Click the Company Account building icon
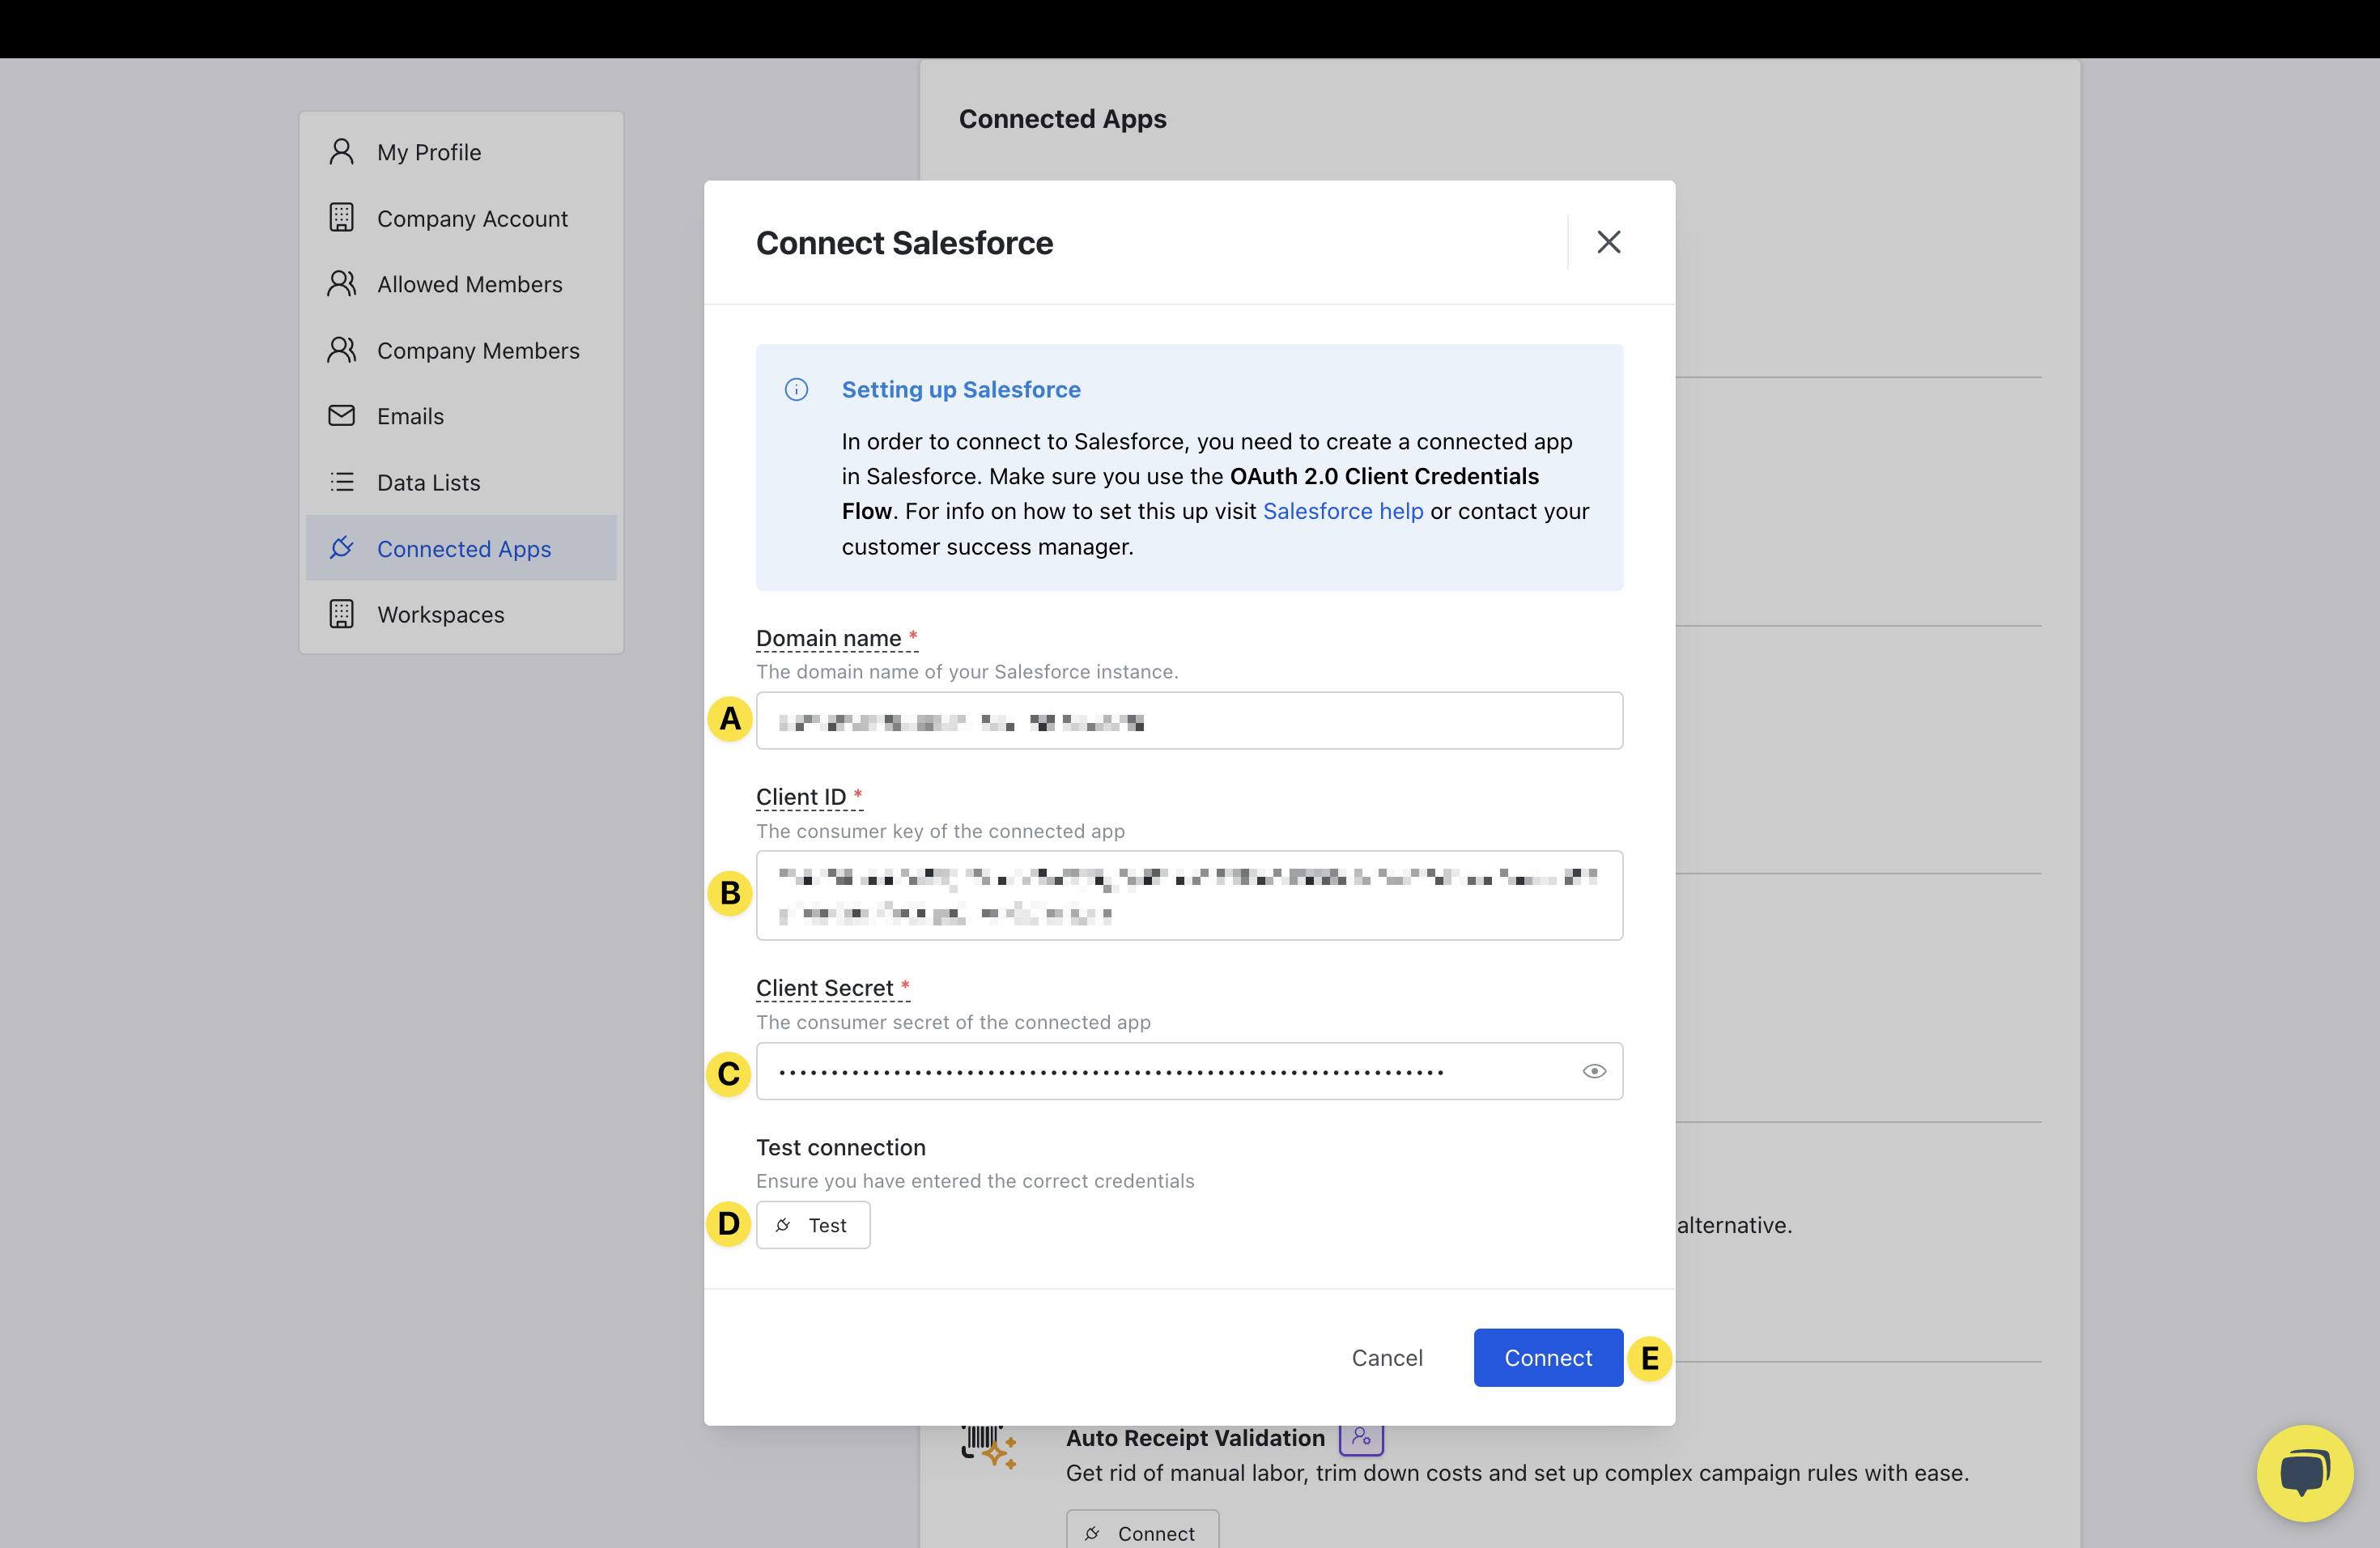This screenshot has width=2380, height=1548. click(x=341, y=218)
